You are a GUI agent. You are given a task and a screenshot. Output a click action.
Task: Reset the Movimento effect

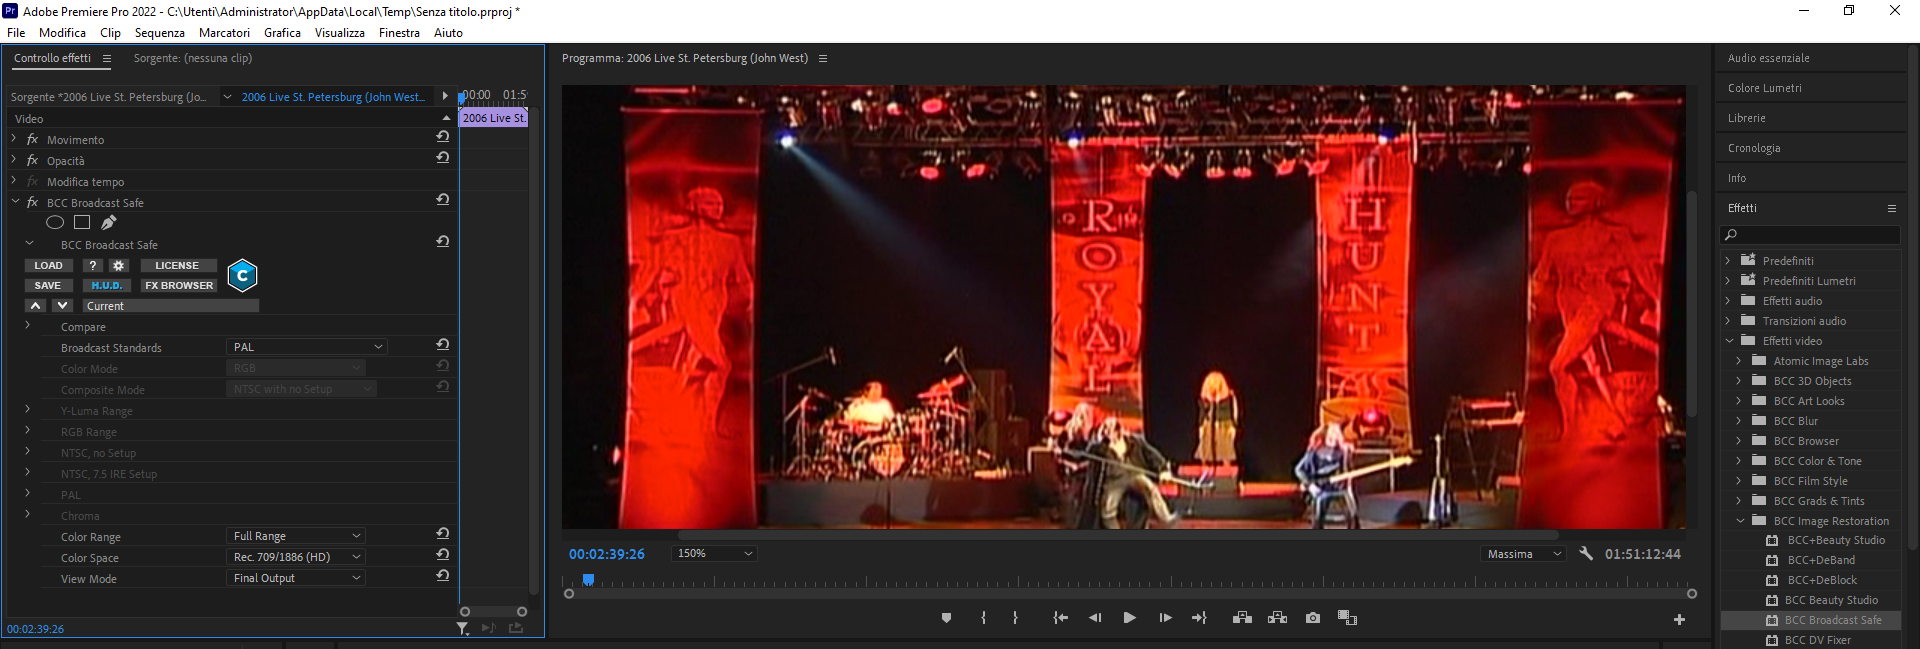[x=442, y=136]
